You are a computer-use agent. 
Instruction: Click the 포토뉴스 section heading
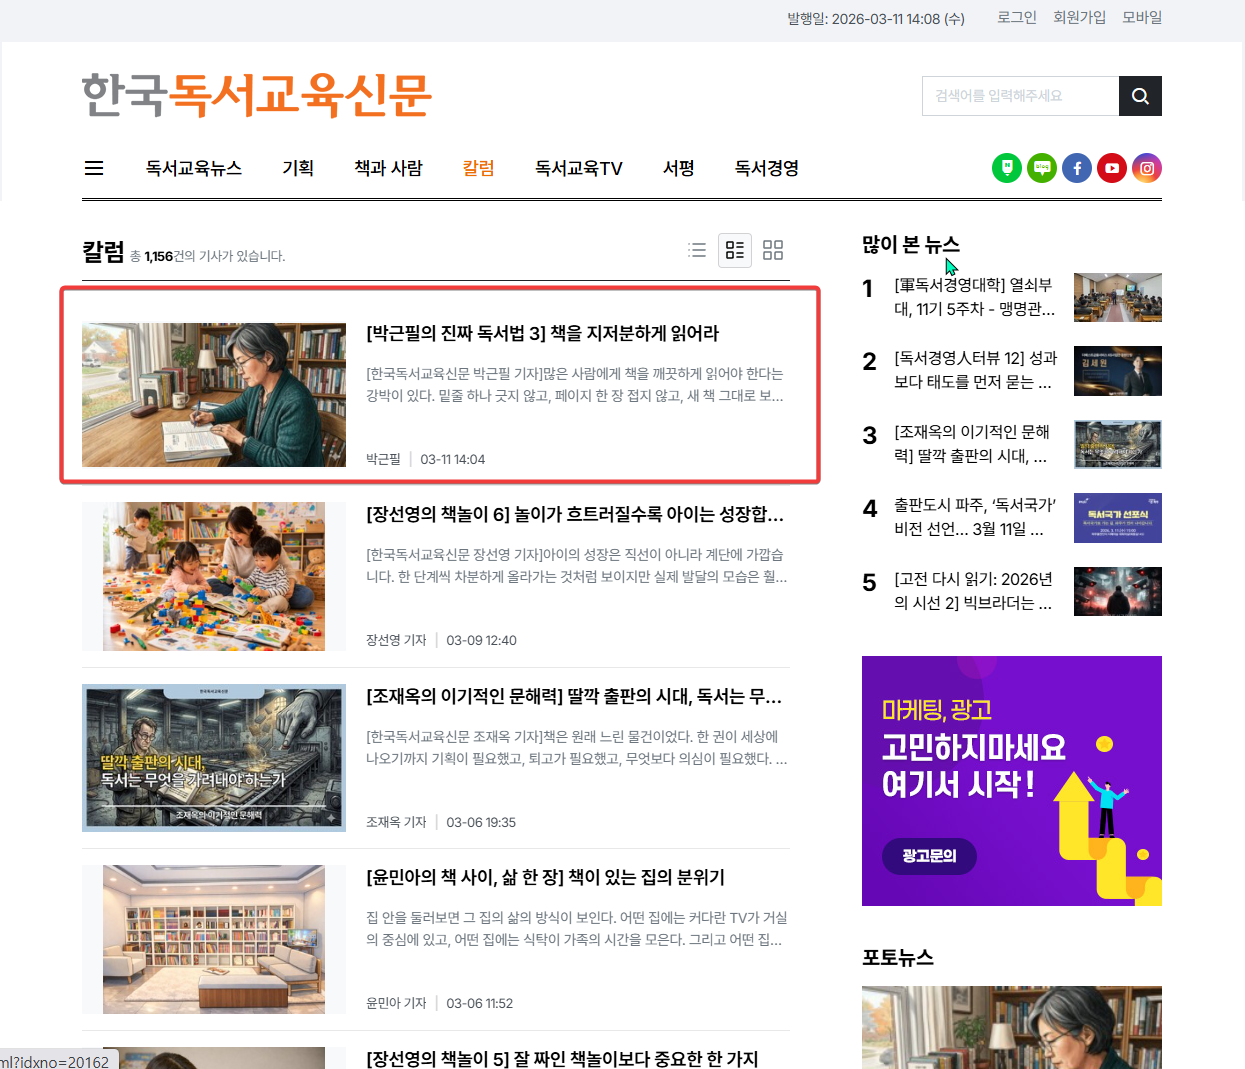tap(898, 957)
